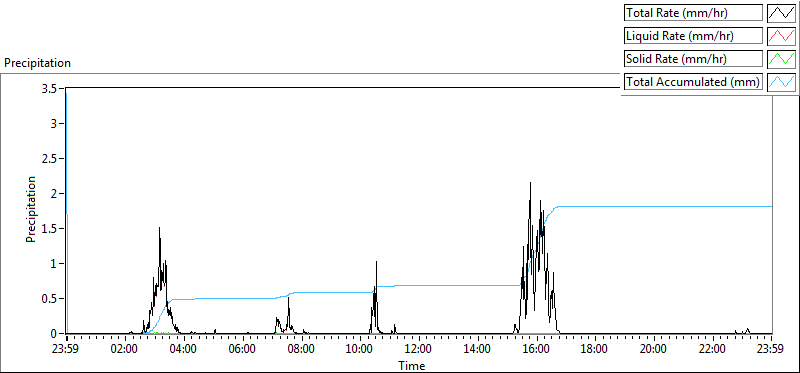Viewport: 800px width, 373px height.
Task: Click the 10:00 time axis label
Action: (x=360, y=350)
